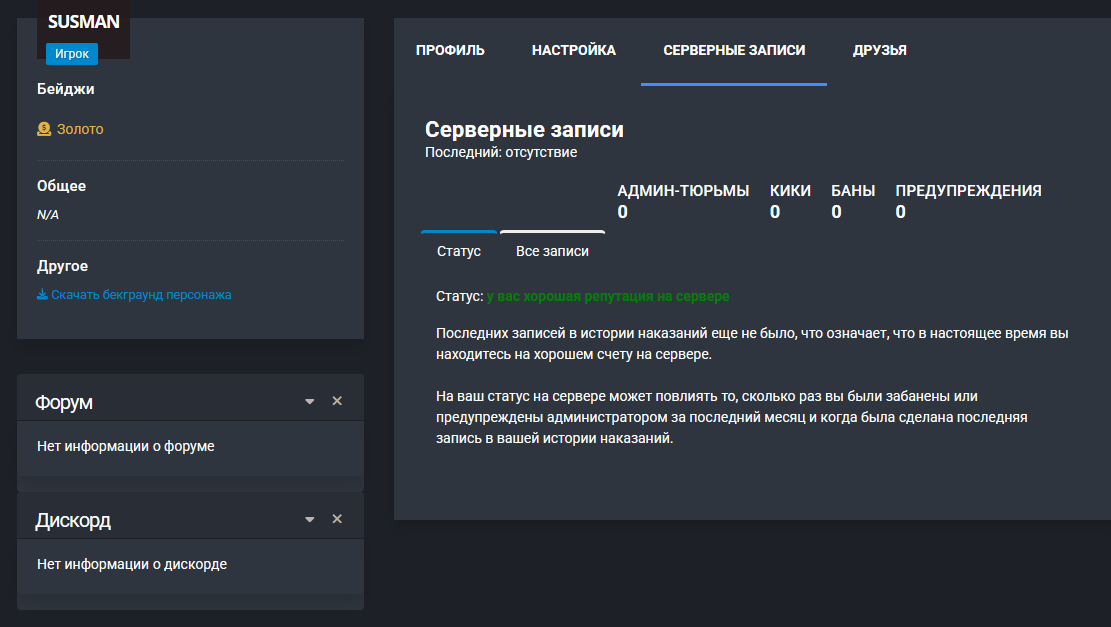1111x627 pixels.
Task: Select the СЕРВЕРНЫЕ ЗАПИСИ tab
Action: [734, 50]
